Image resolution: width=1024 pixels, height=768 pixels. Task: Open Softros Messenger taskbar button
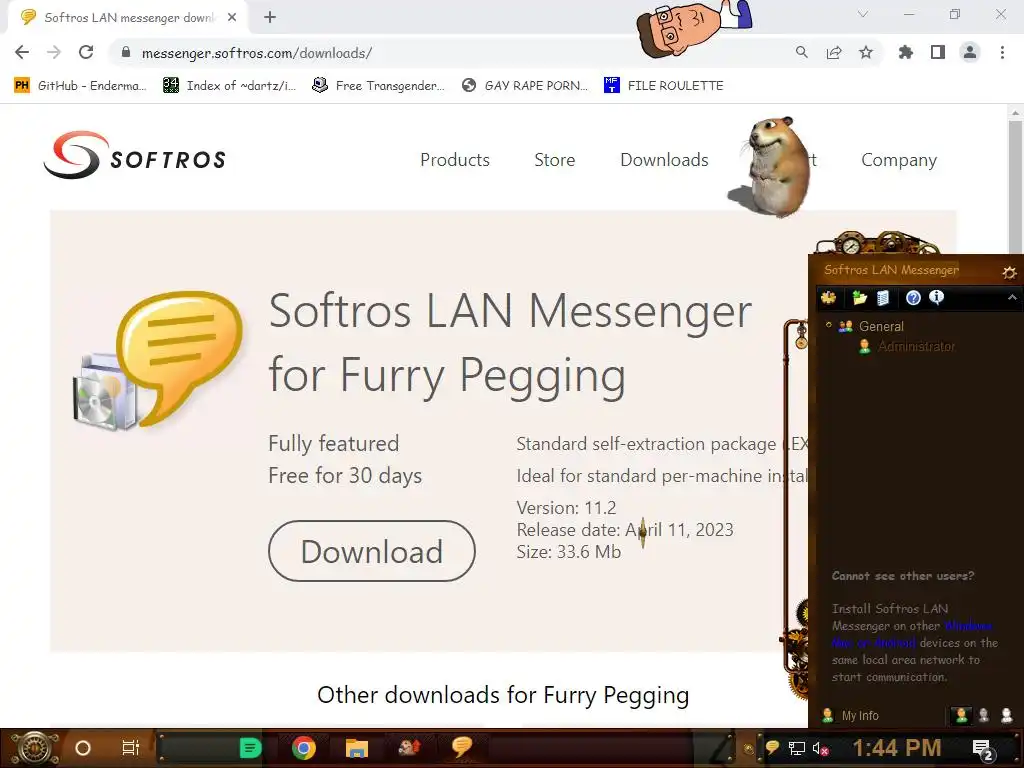coord(462,747)
